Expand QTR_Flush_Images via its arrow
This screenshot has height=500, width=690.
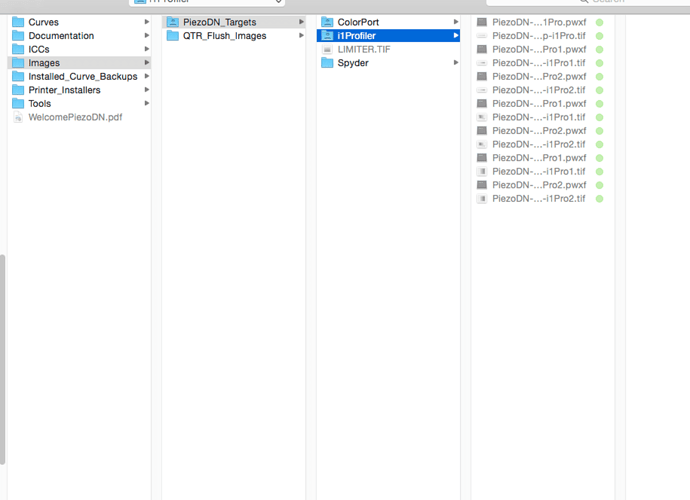coord(301,35)
